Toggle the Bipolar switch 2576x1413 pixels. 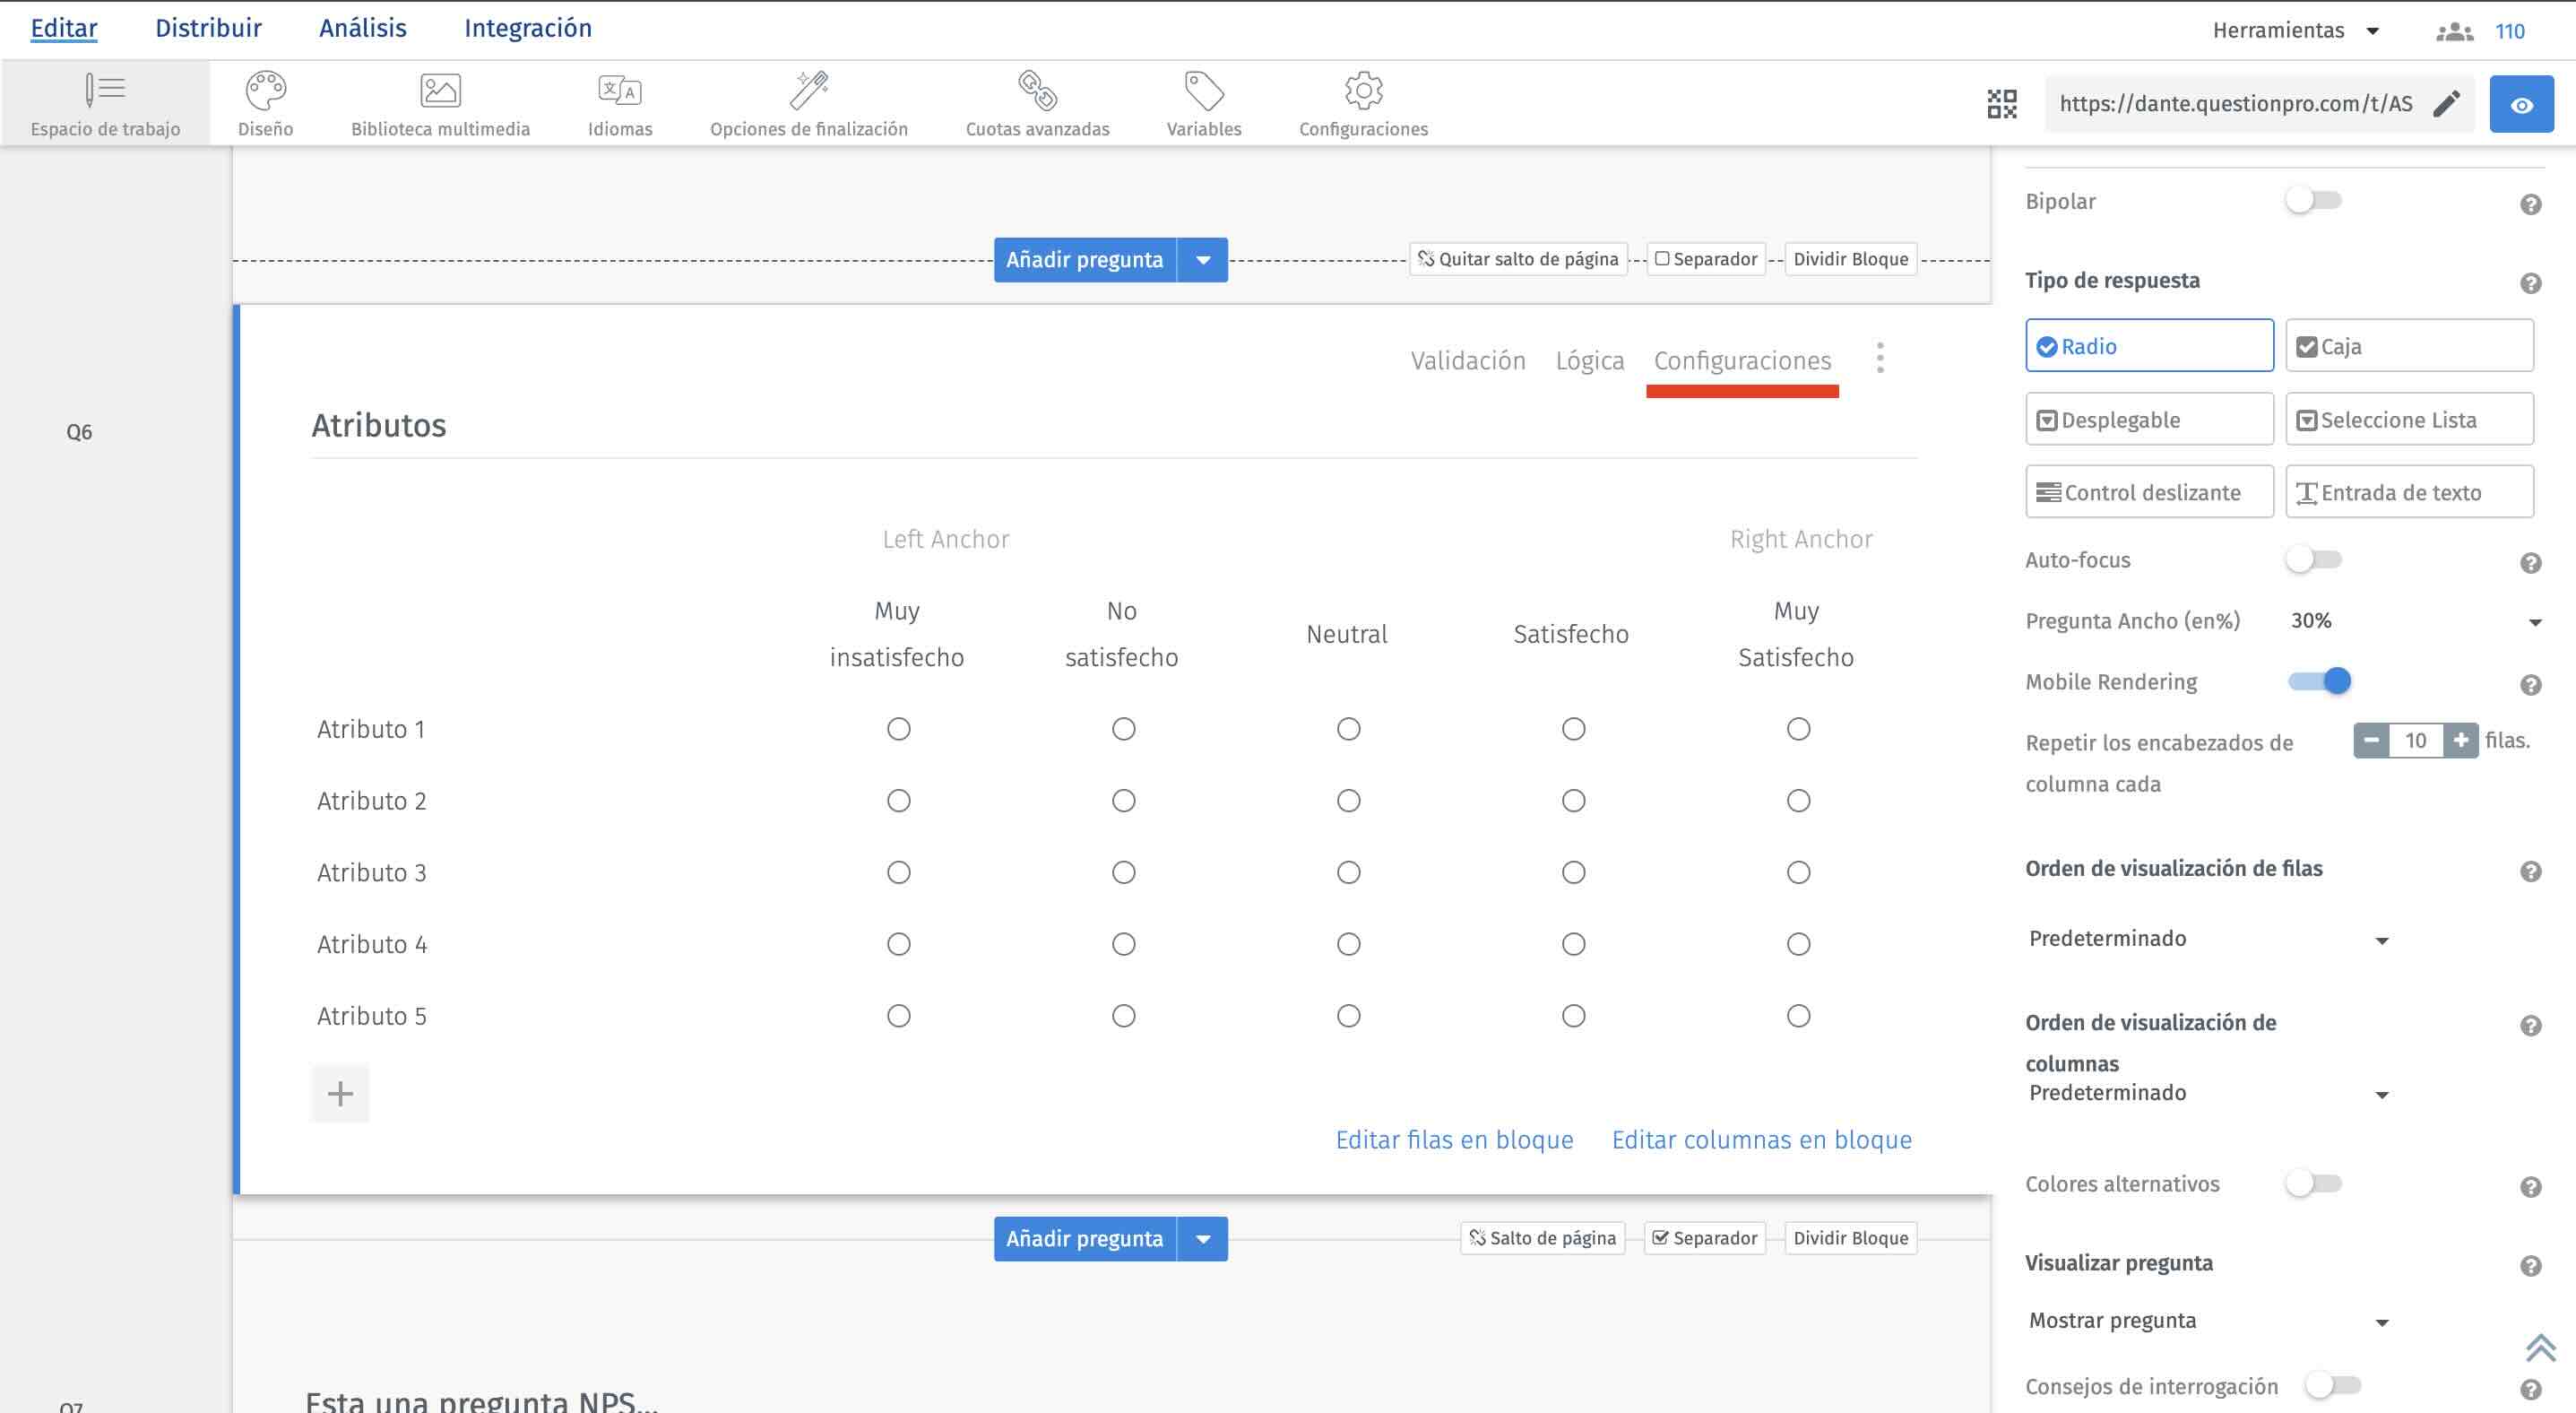pos(2312,201)
